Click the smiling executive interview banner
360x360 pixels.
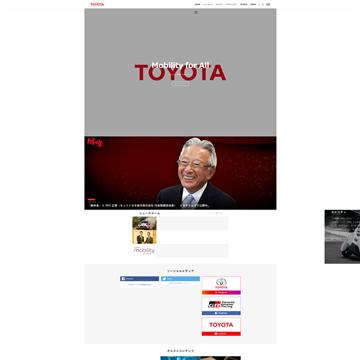point(180,173)
